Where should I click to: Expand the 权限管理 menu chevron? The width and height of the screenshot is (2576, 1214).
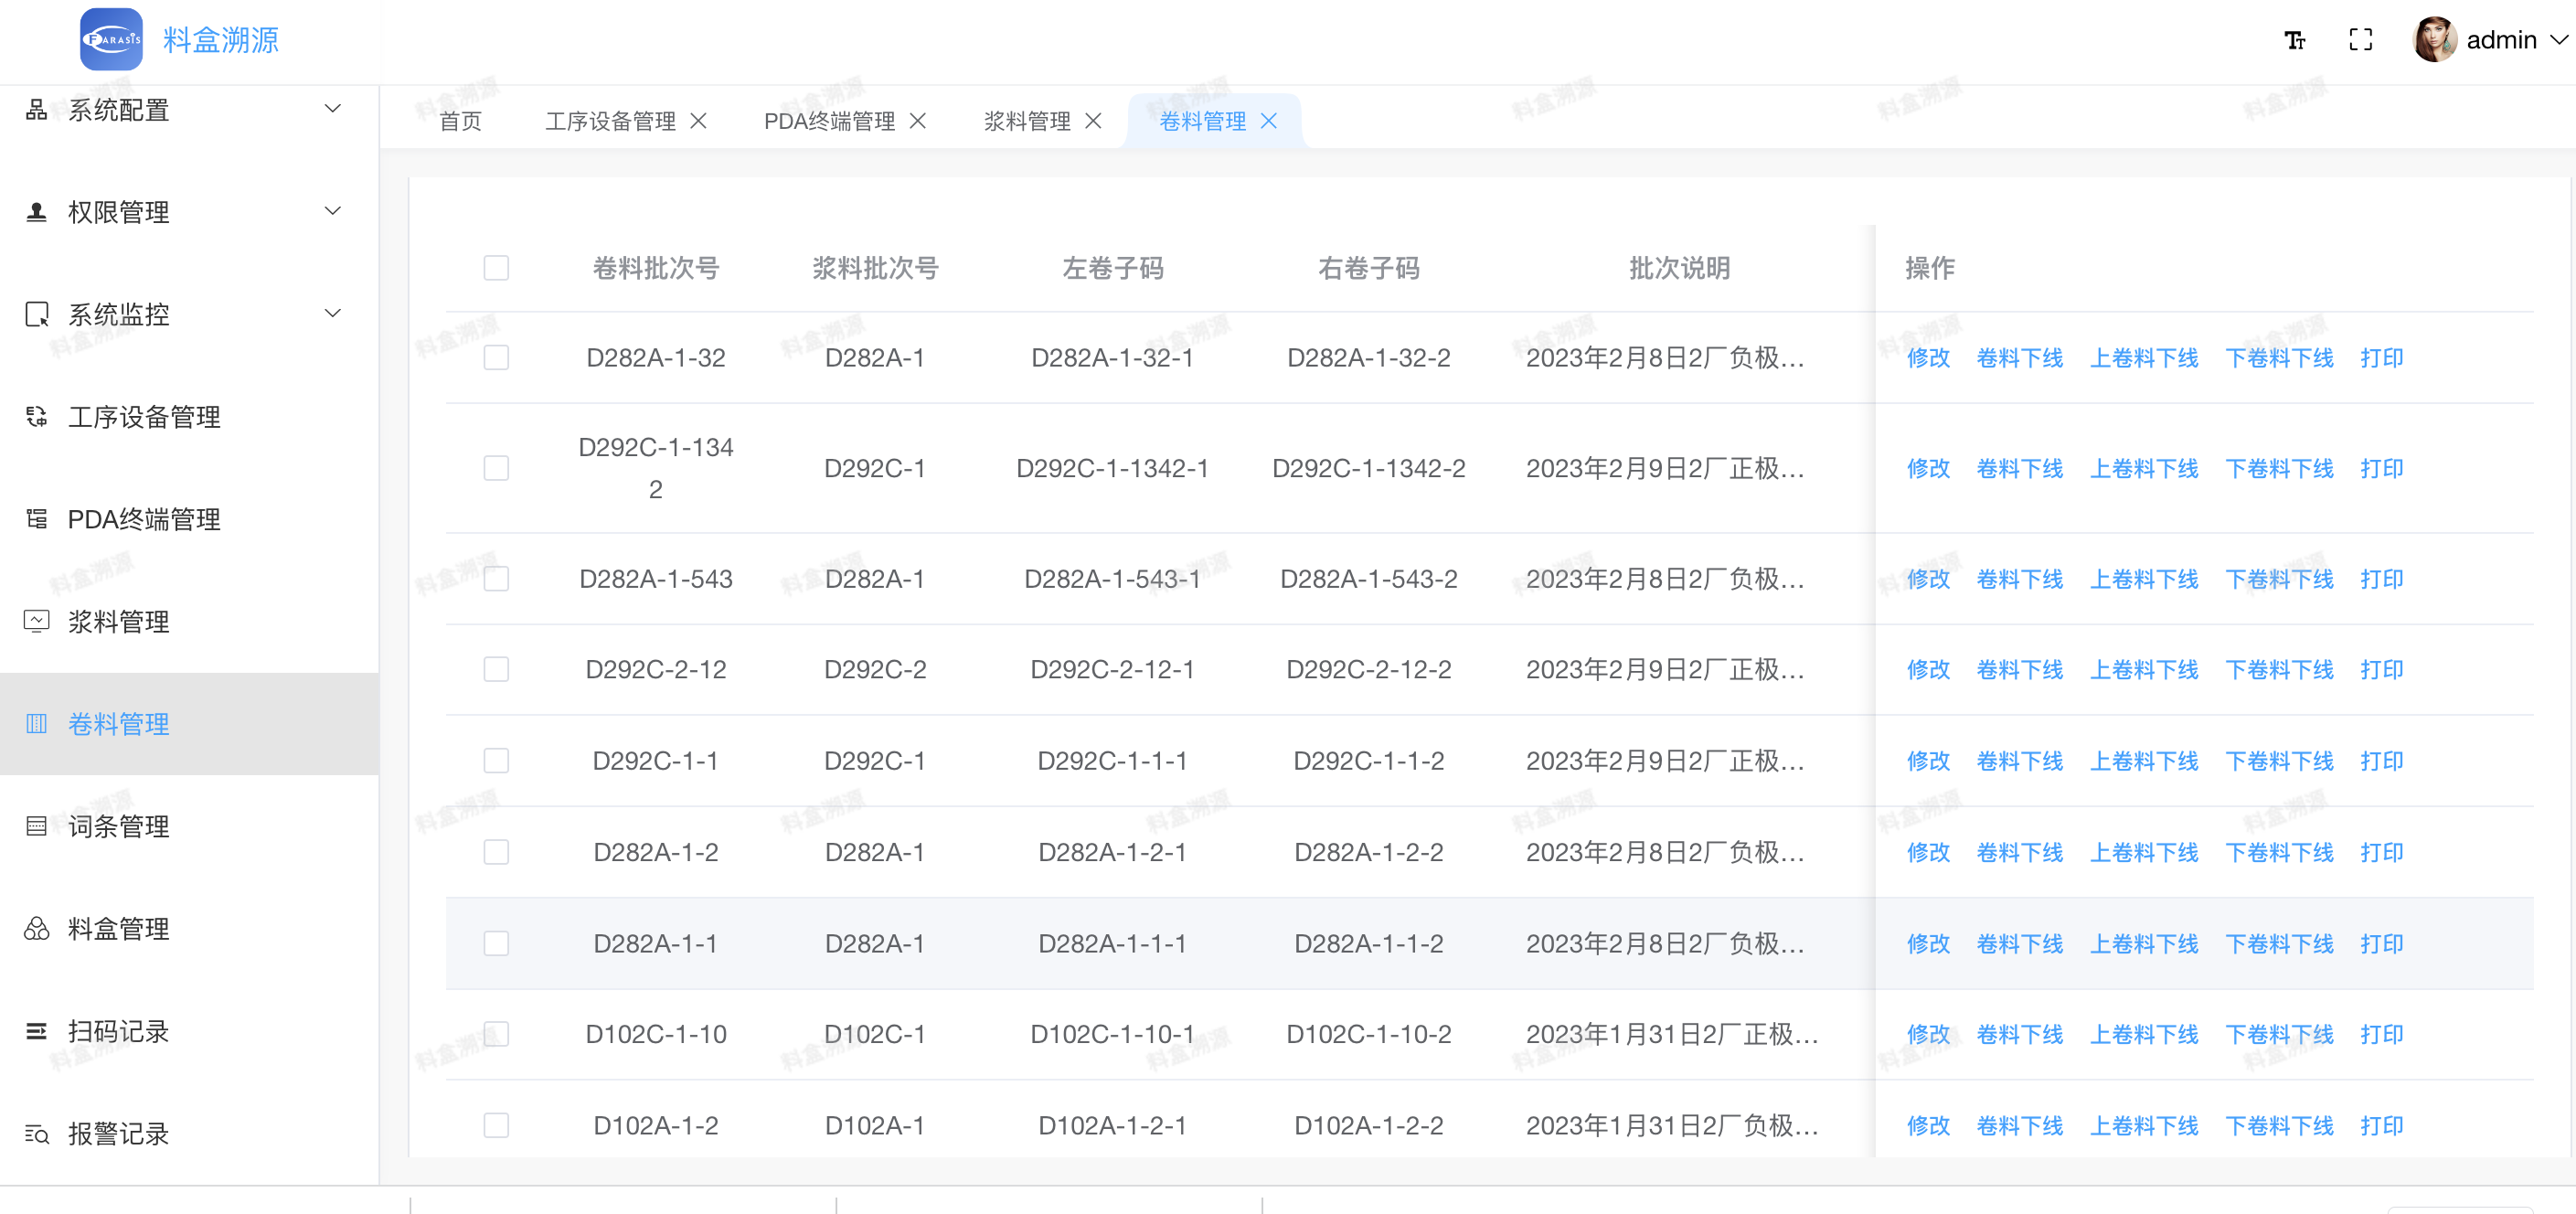tap(333, 210)
